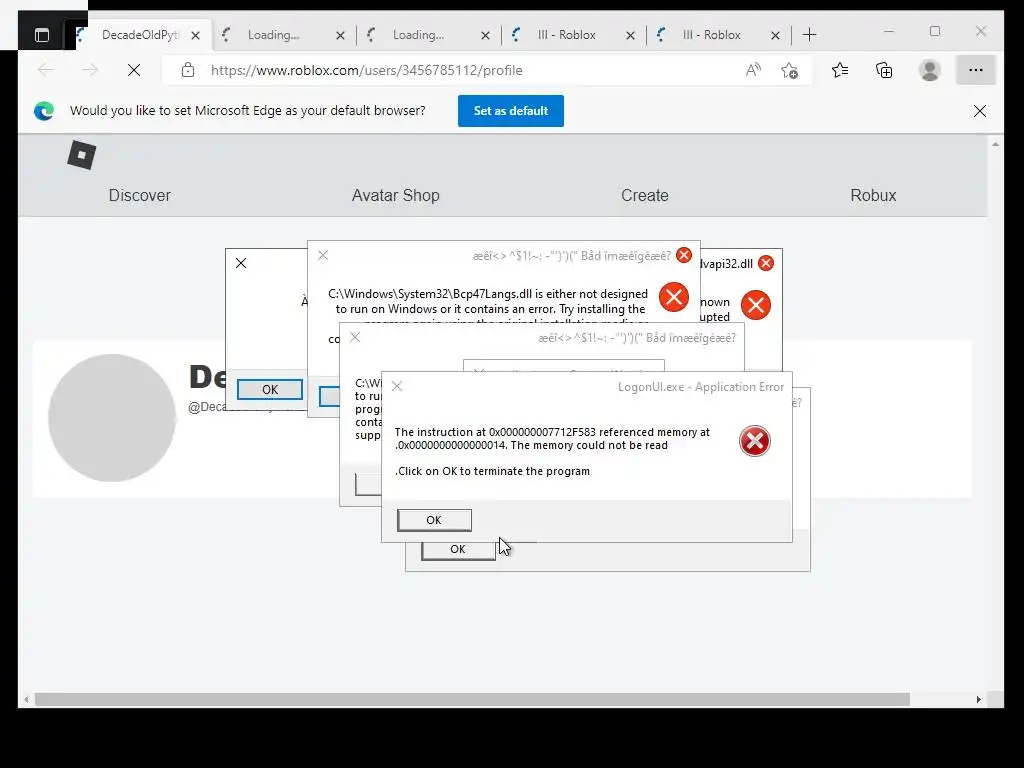Click the scroll right arrow
The width and height of the screenshot is (1024, 768).
click(978, 699)
